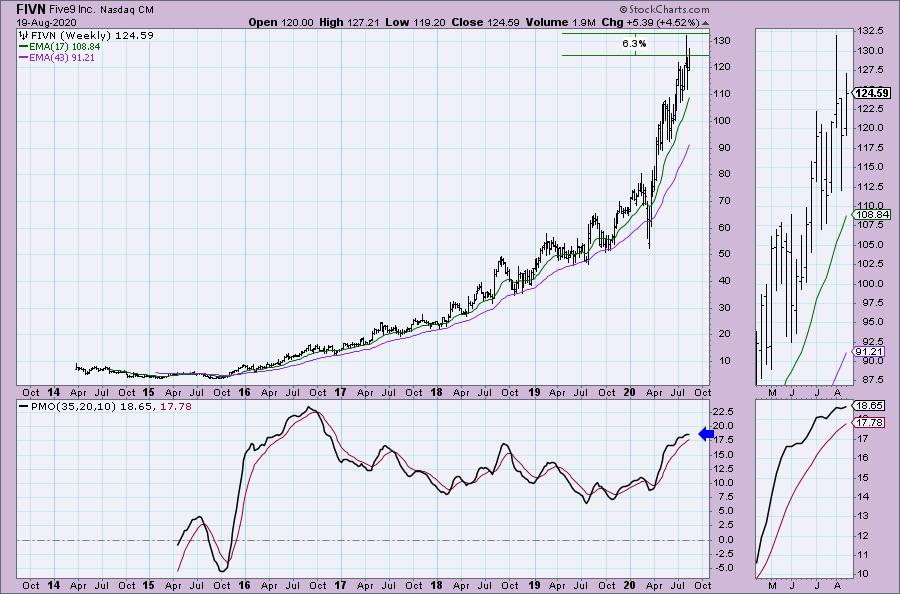Click the purple 91.21 EMA tag in zoom panel
The height and width of the screenshot is (594, 900).
pos(869,351)
